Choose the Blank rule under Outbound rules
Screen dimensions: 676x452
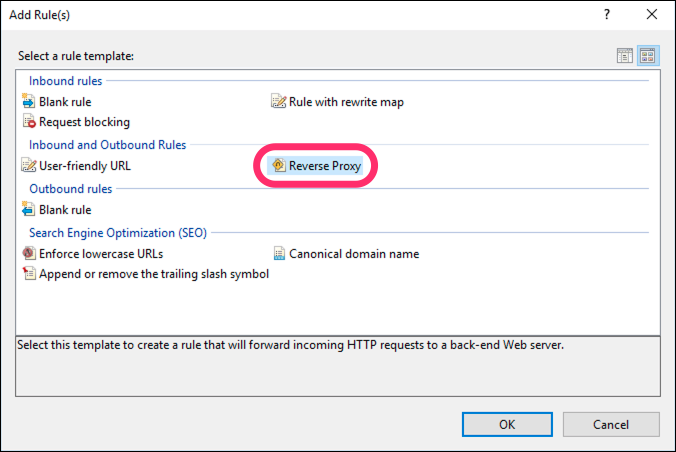(65, 210)
